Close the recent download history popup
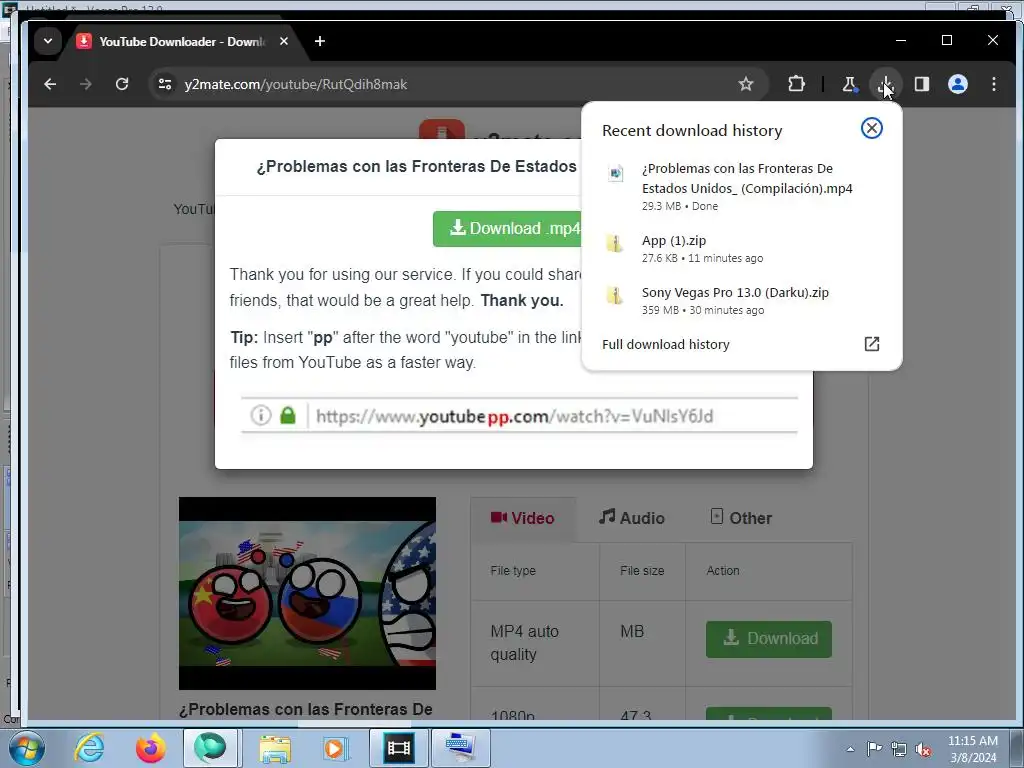Screen dimensions: 1024x768 pyautogui.click(x=871, y=128)
